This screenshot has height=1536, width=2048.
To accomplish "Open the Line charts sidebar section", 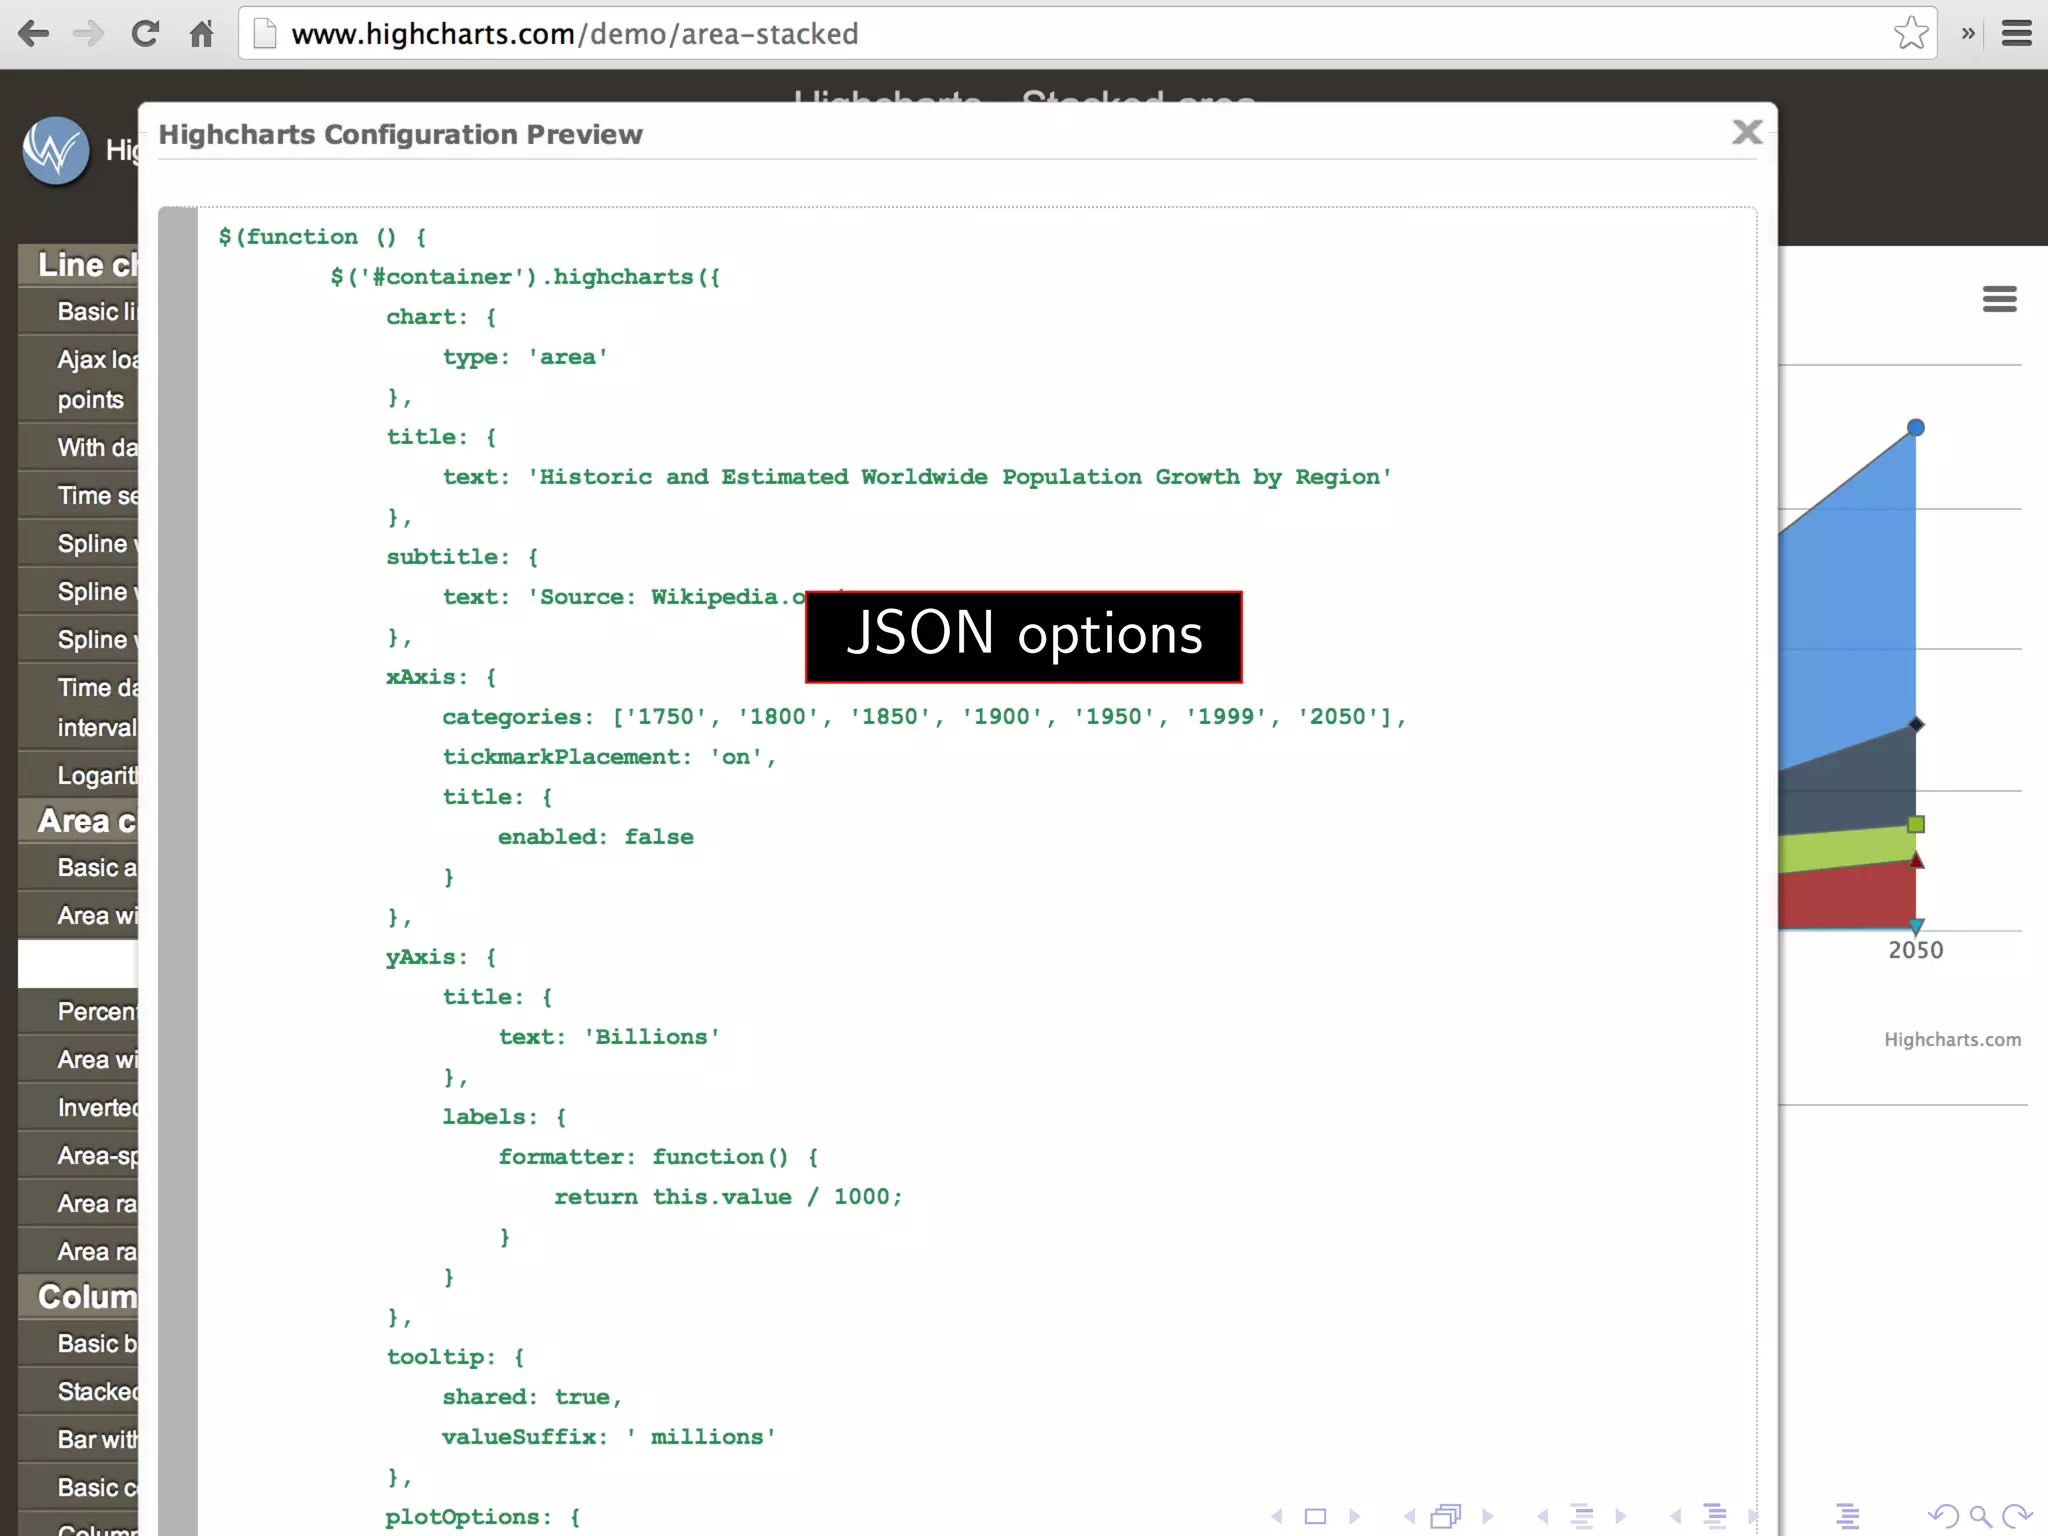I will [x=79, y=264].
